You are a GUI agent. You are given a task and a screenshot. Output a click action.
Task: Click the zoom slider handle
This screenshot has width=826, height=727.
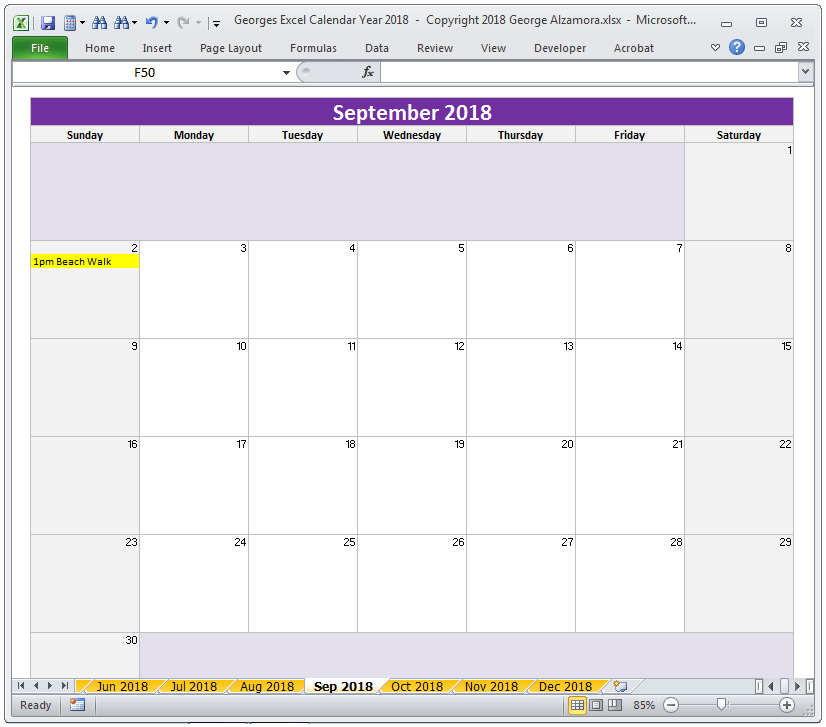pos(721,705)
